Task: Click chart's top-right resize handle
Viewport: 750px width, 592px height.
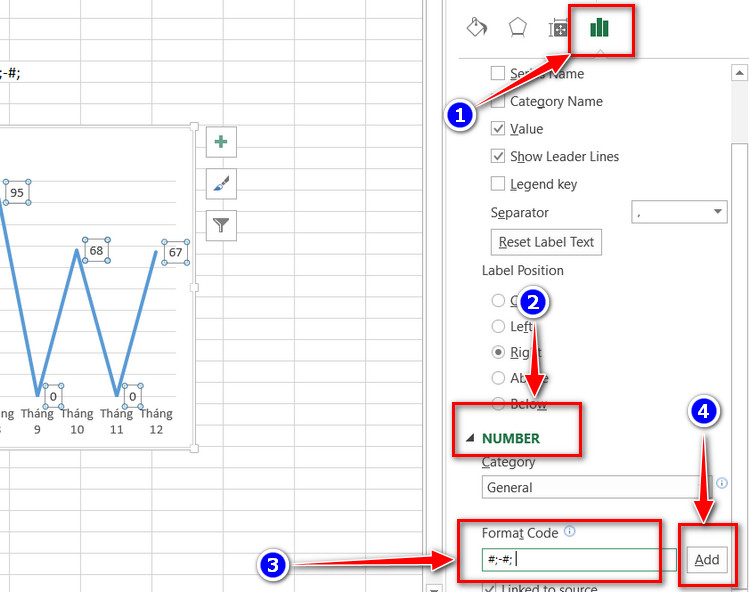Action: point(194,126)
